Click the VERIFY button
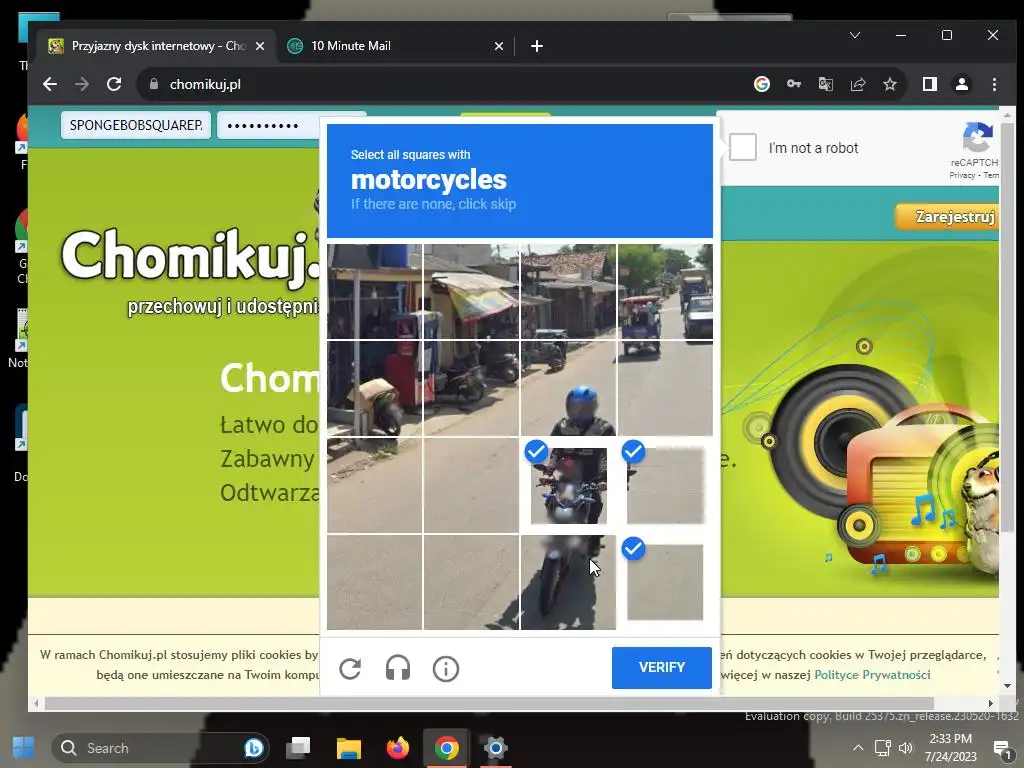This screenshot has width=1024, height=768. pos(662,667)
